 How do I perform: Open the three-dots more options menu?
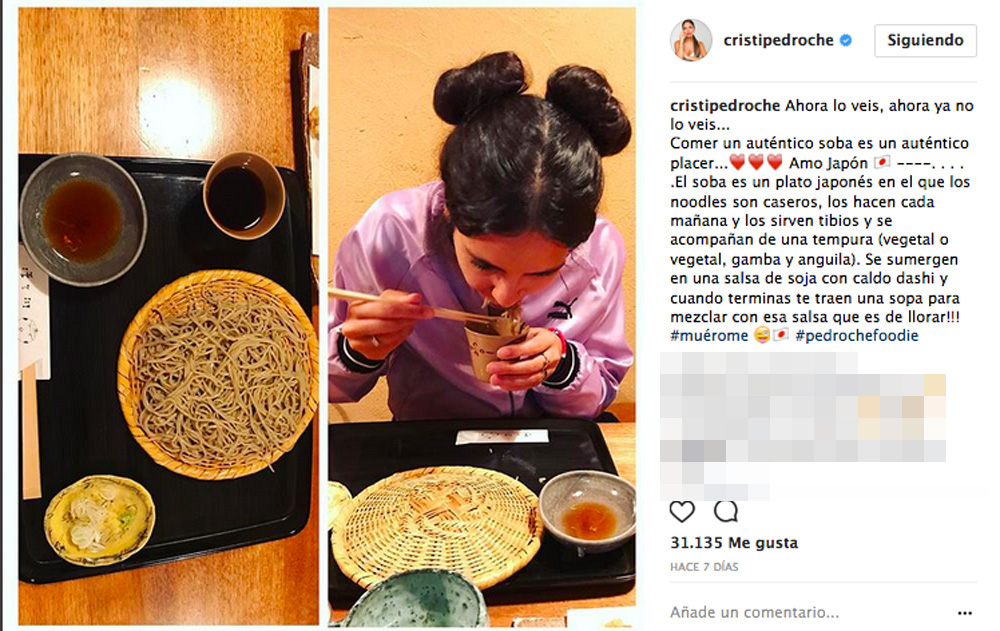(x=964, y=613)
